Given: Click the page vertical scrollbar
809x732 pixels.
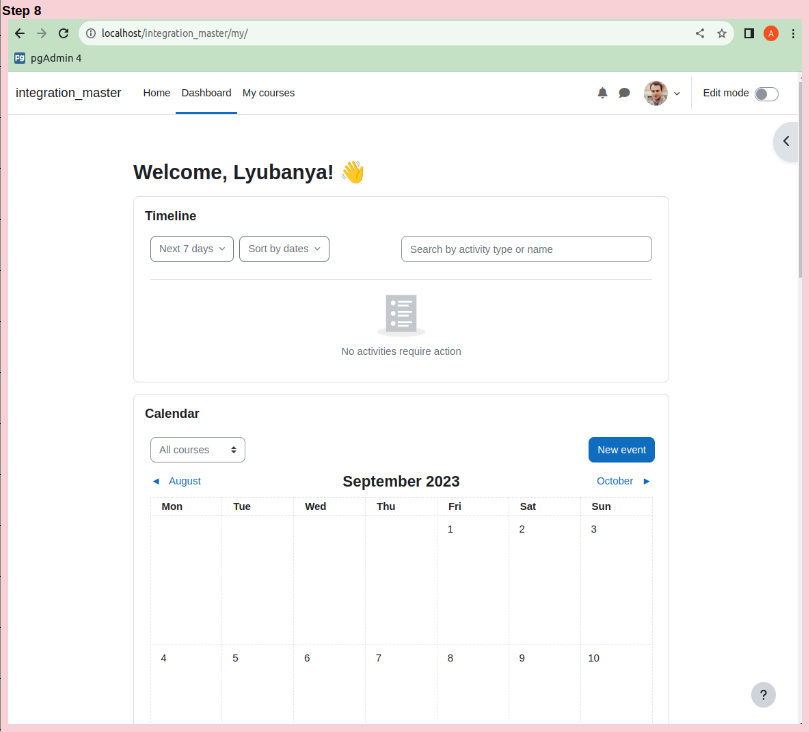Looking at the screenshot, I should (x=800, y=178).
